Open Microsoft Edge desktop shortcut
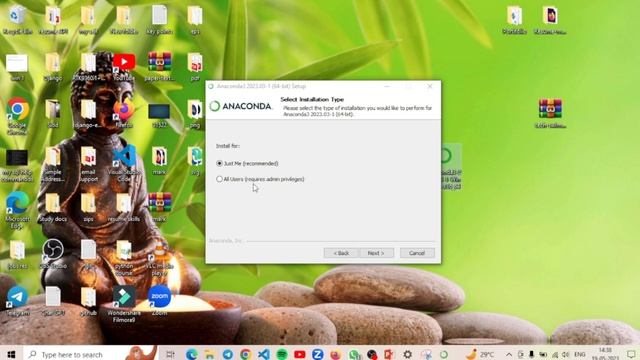 (17, 210)
